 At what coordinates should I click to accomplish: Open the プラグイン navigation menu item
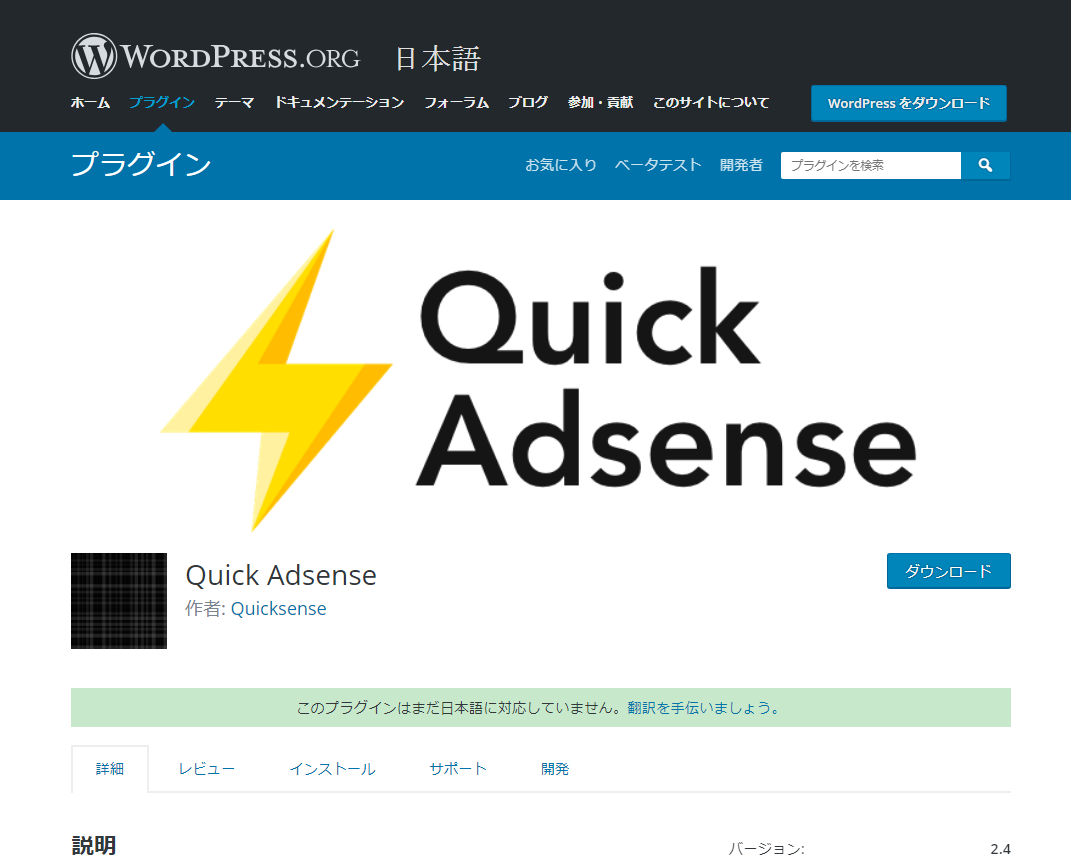[x=161, y=103]
